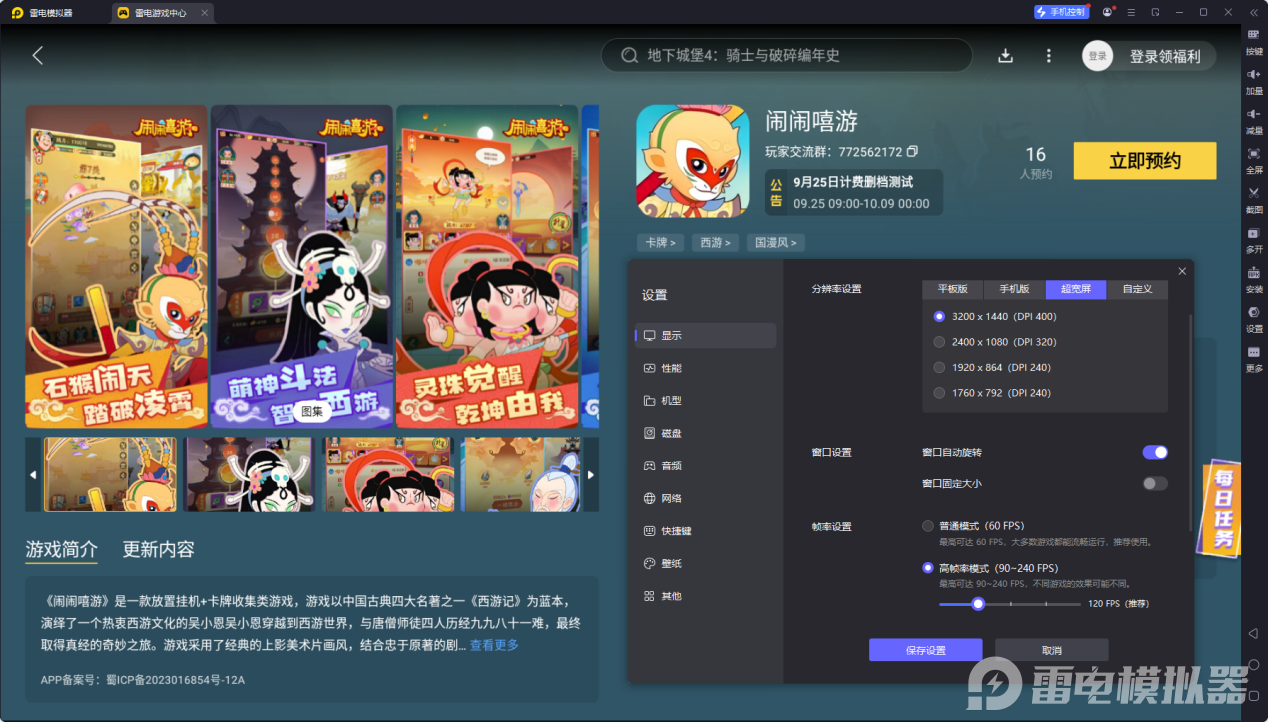Open the 多开 multi-instance tool
This screenshot has width=1268, height=722.
tap(1254, 239)
